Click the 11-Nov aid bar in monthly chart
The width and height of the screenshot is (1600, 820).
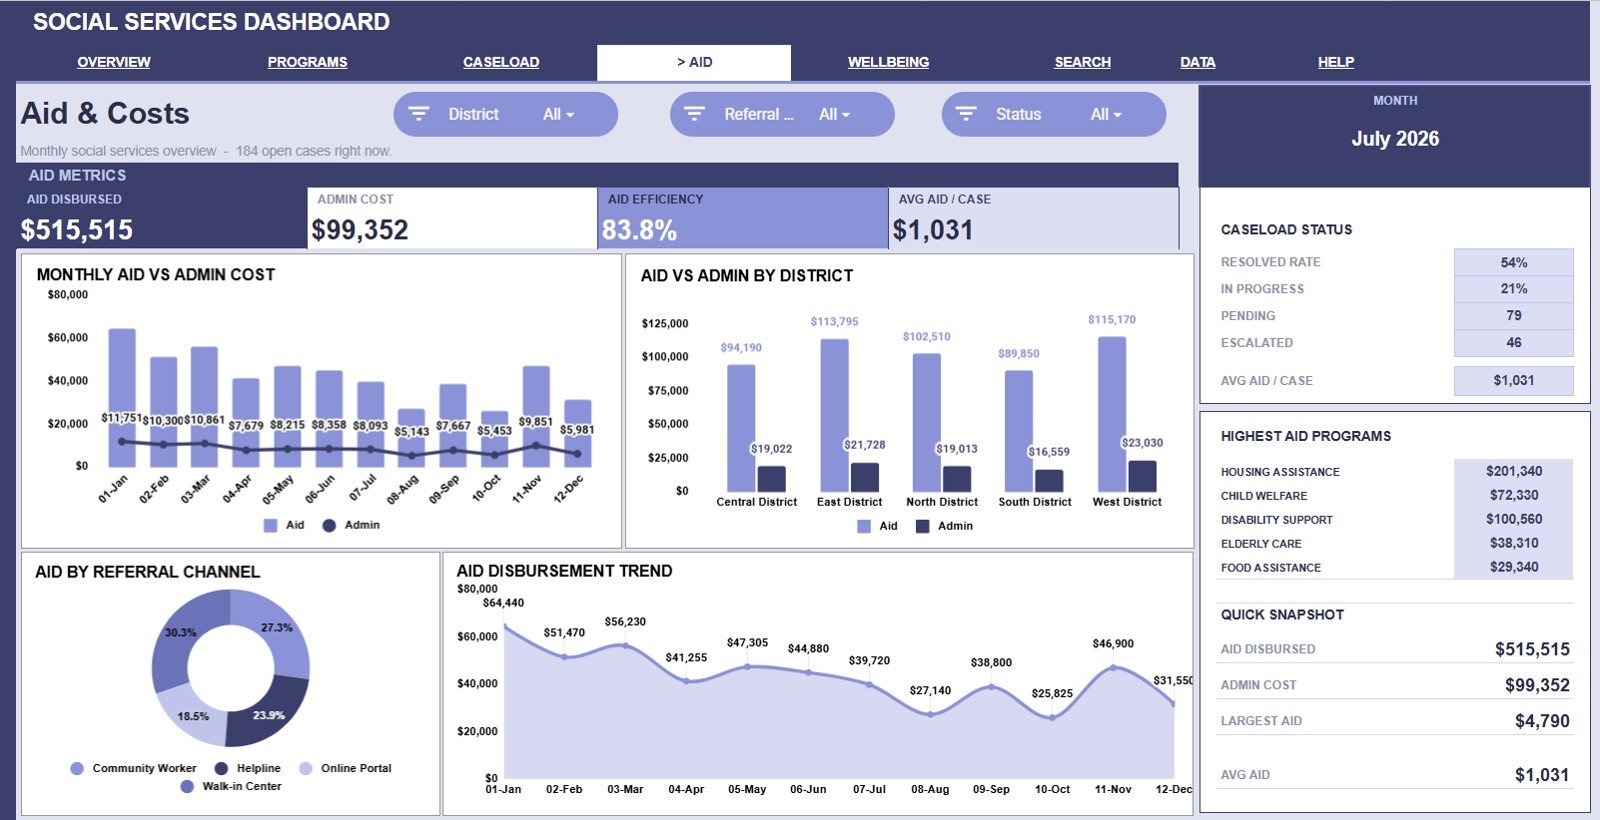[536, 417]
